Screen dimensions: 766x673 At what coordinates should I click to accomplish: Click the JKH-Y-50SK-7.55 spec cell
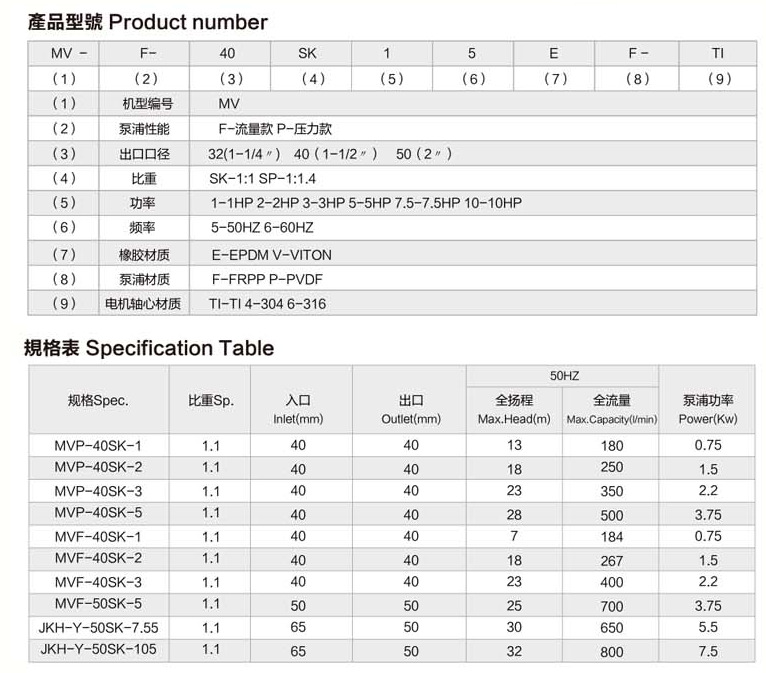pos(98,628)
